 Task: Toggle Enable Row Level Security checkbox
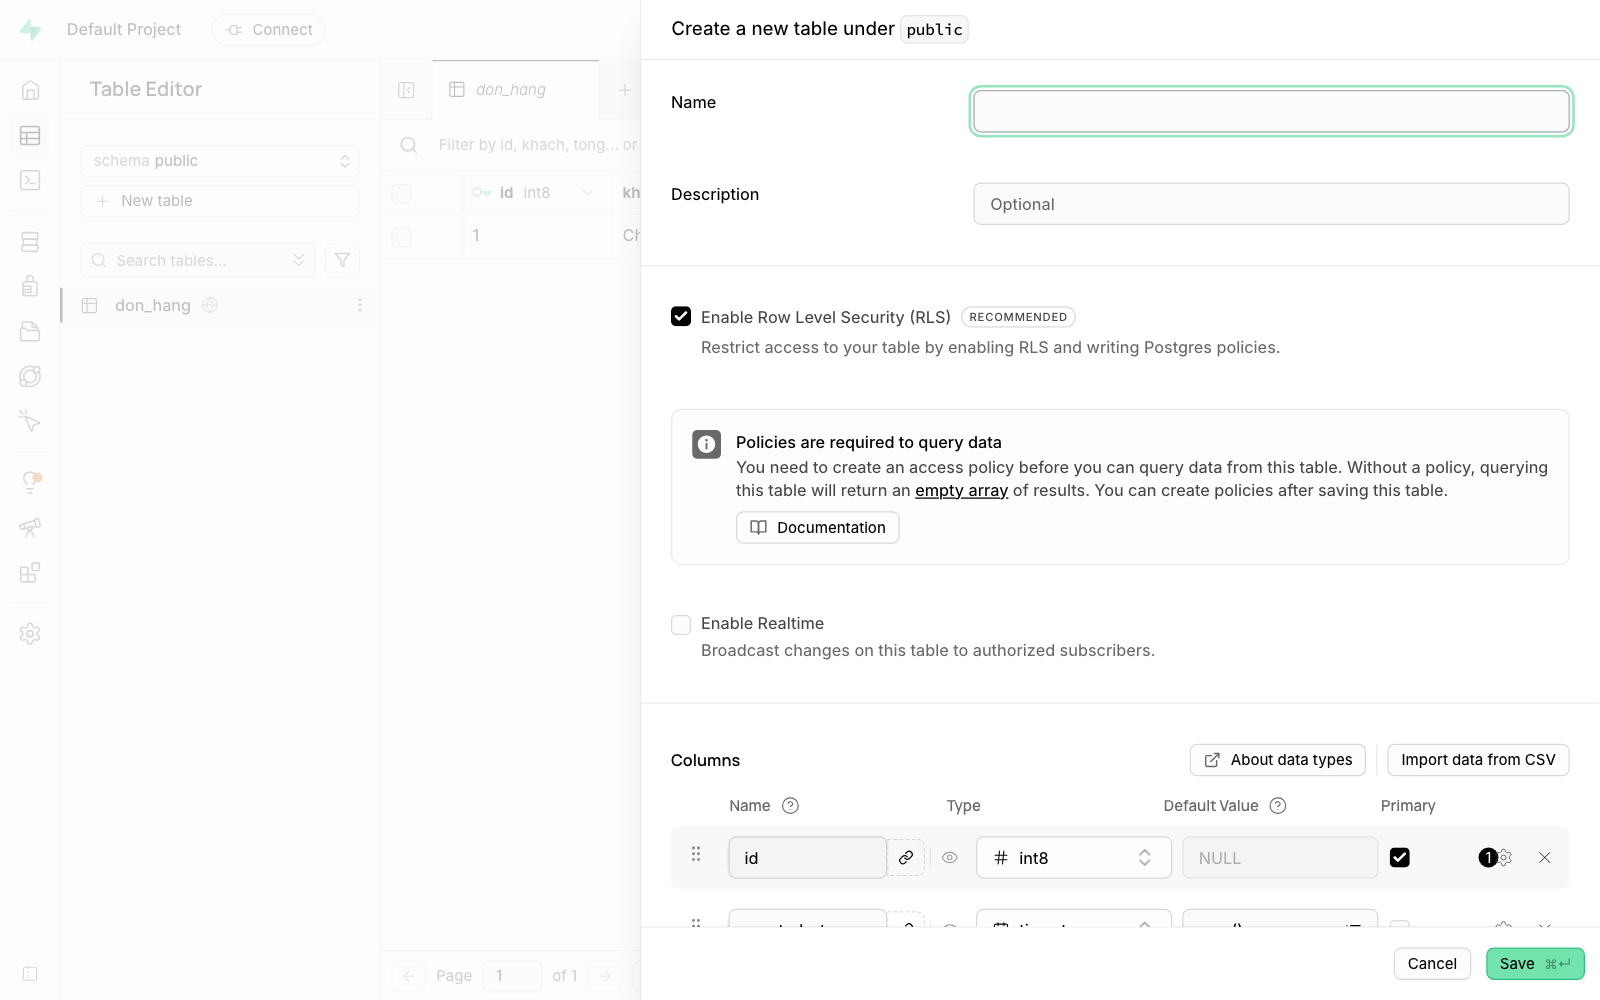tap(681, 316)
